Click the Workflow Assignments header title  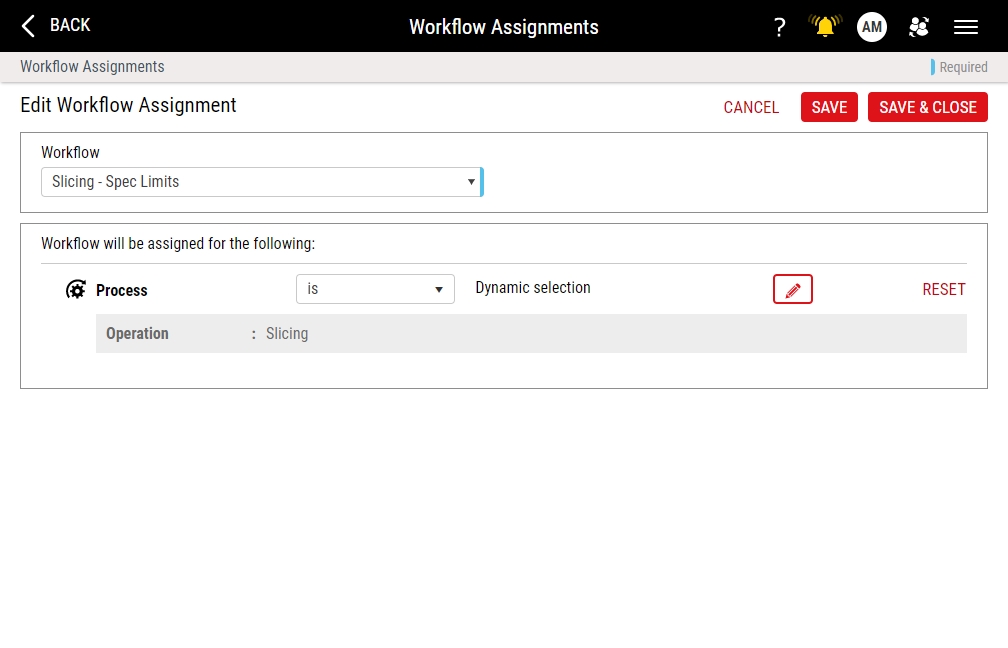click(503, 27)
